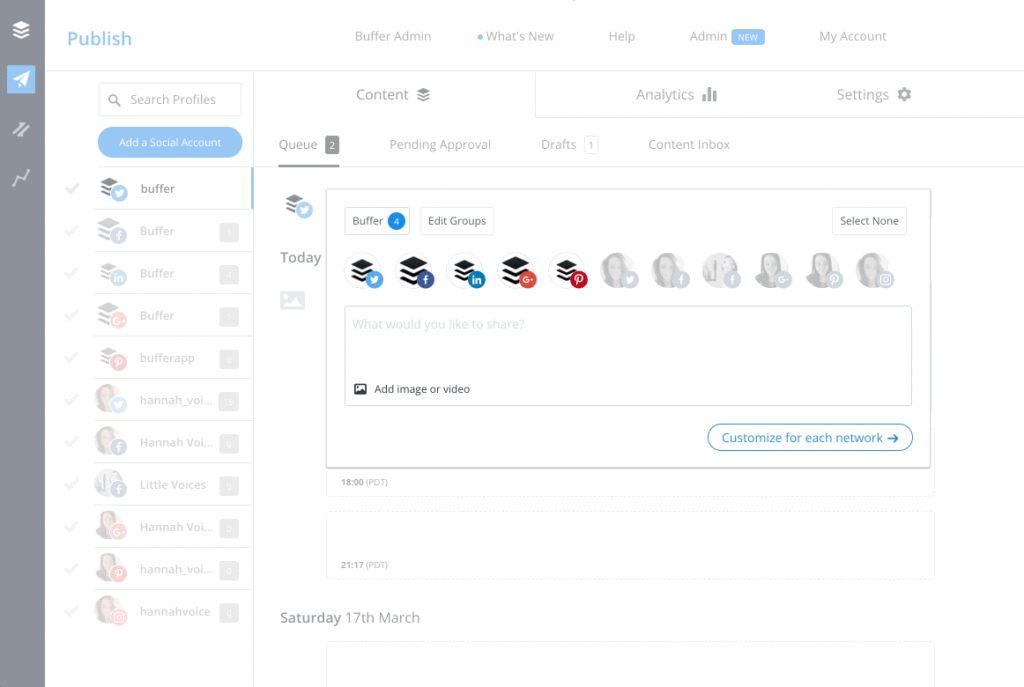Select Buffer LinkedIn avatar in composer
The image size is (1024, 687).
point(466,271)
